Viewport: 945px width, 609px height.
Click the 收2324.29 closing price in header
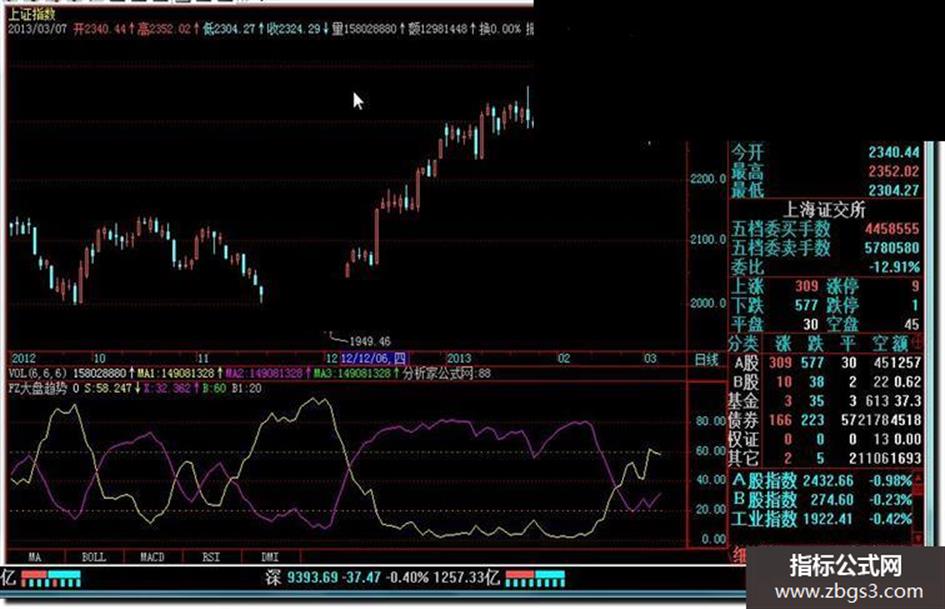294,29
